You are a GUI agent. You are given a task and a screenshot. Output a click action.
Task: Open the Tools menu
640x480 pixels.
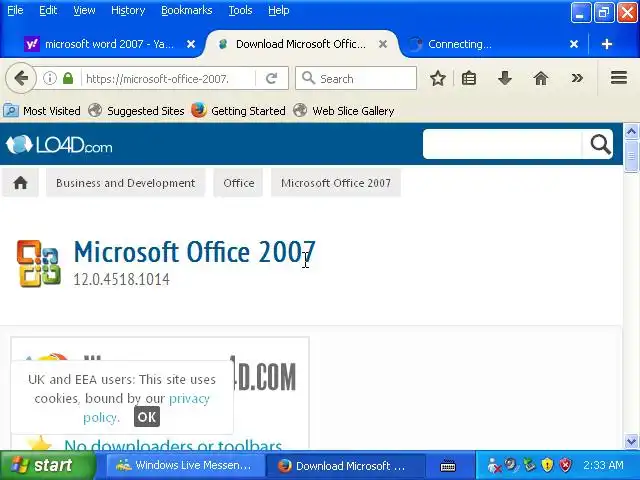pos(240,10)
